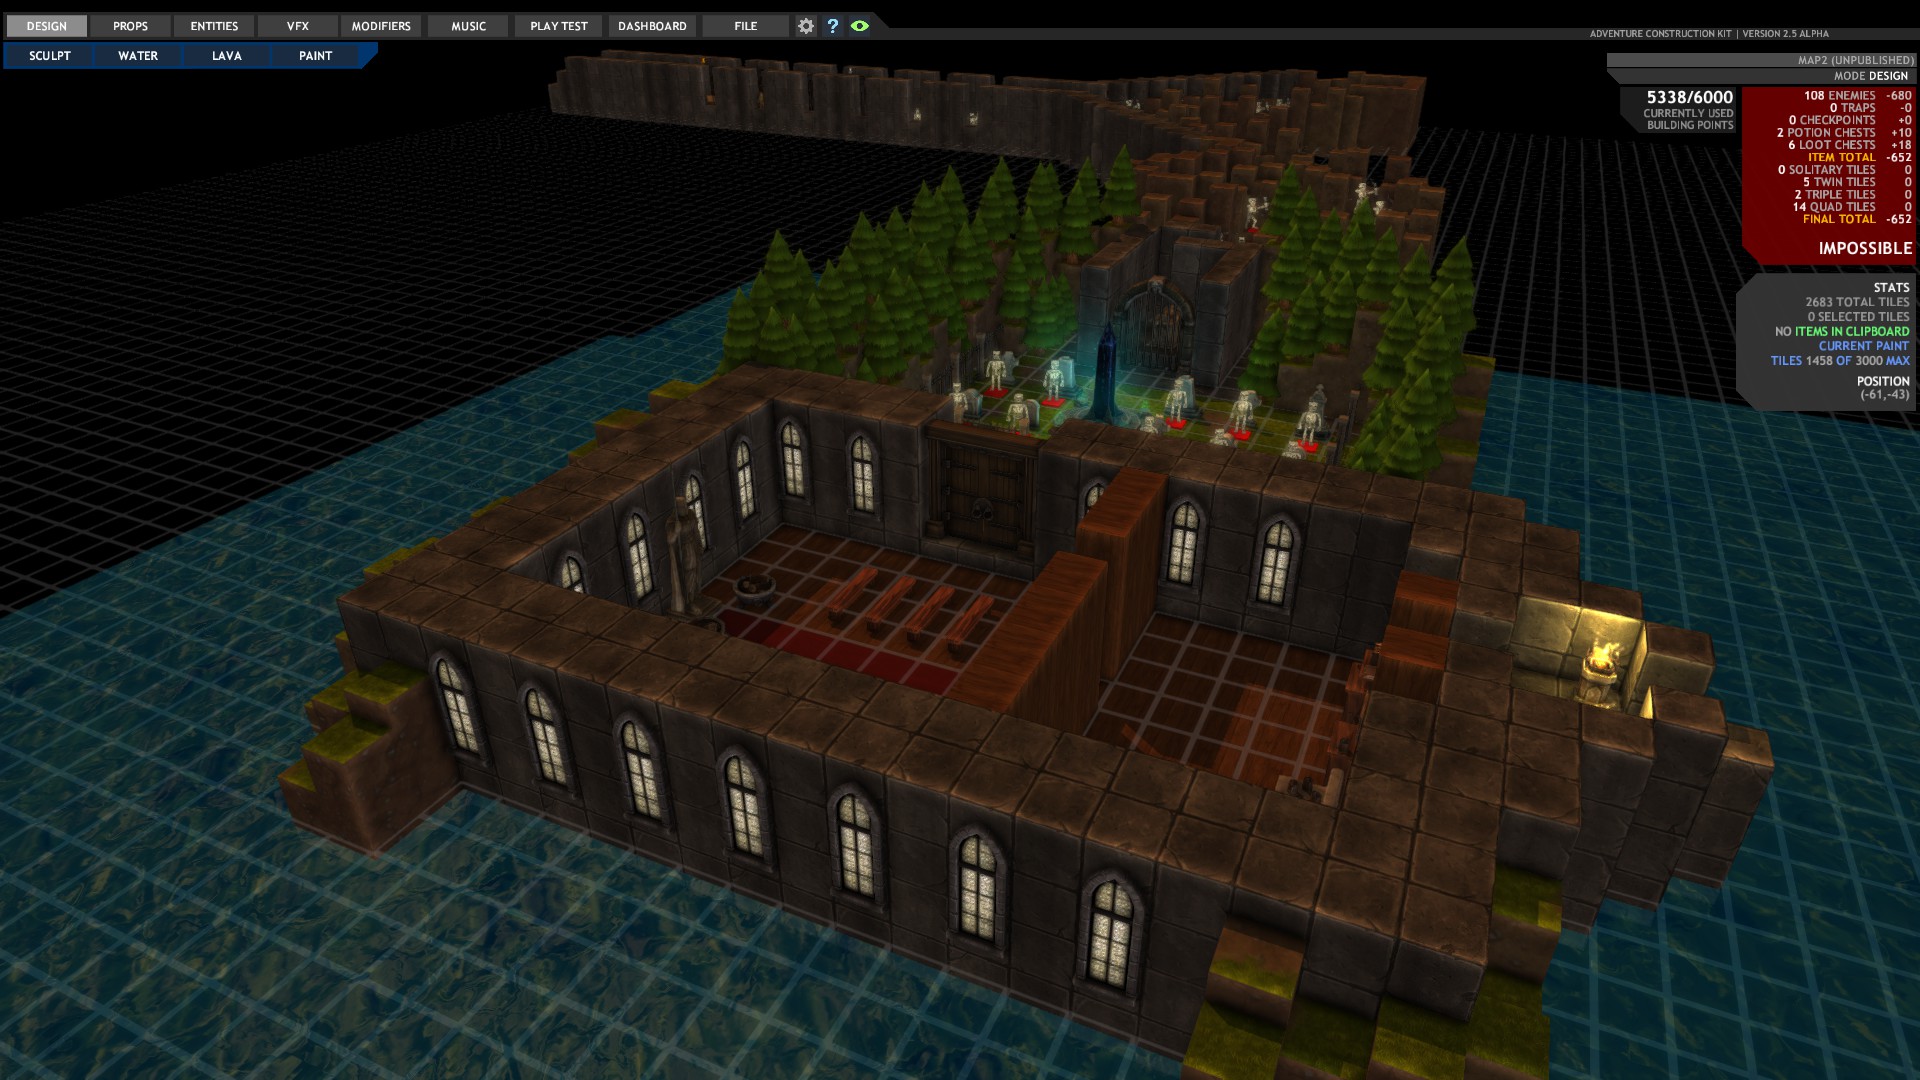Activate the Paint tool

pyautogui.click(x=315, y=56)
